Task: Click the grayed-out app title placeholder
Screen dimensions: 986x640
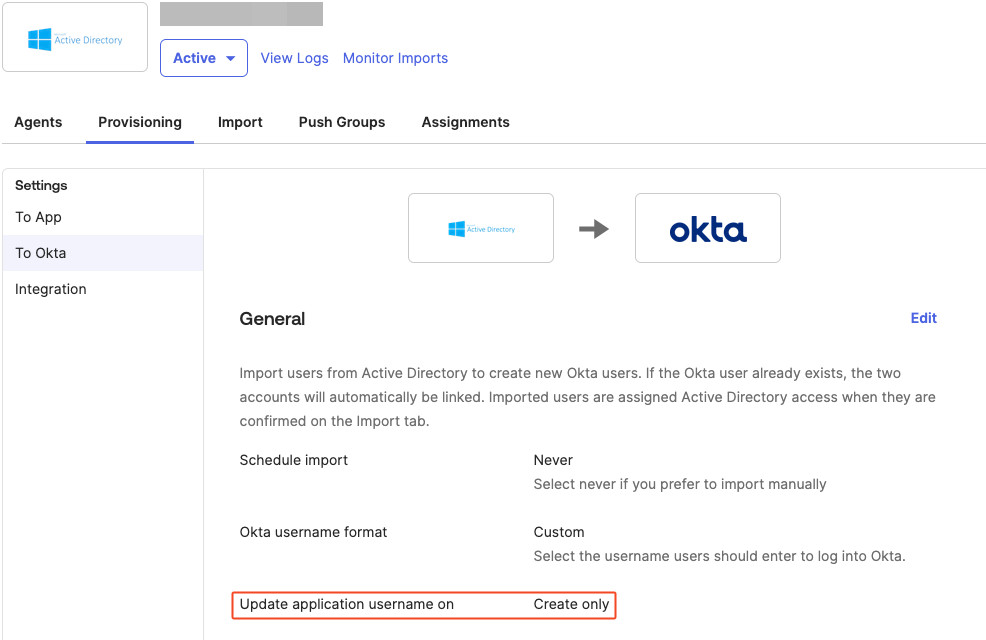Action: 240,13
